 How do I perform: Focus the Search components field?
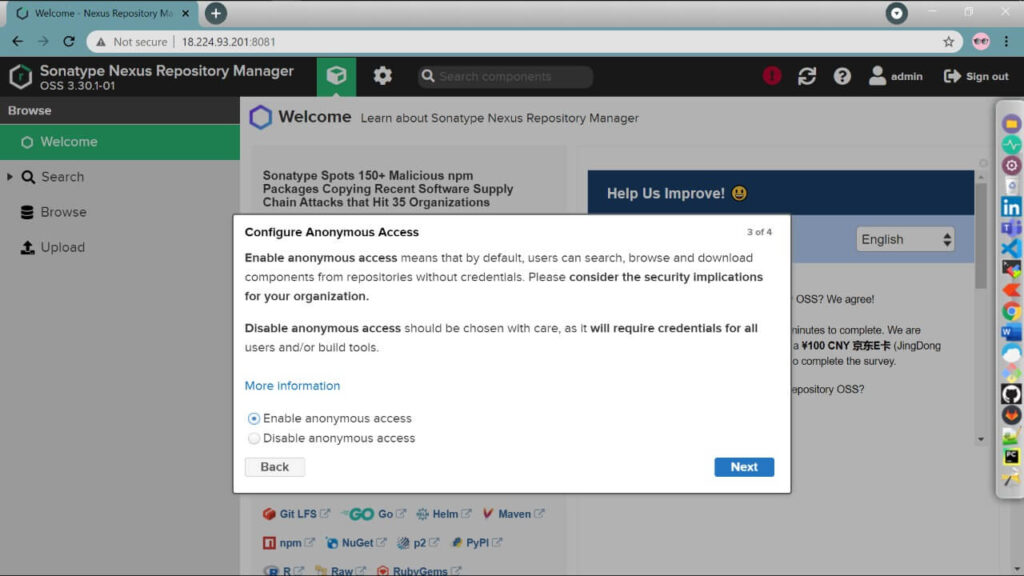tap(506, 76)
